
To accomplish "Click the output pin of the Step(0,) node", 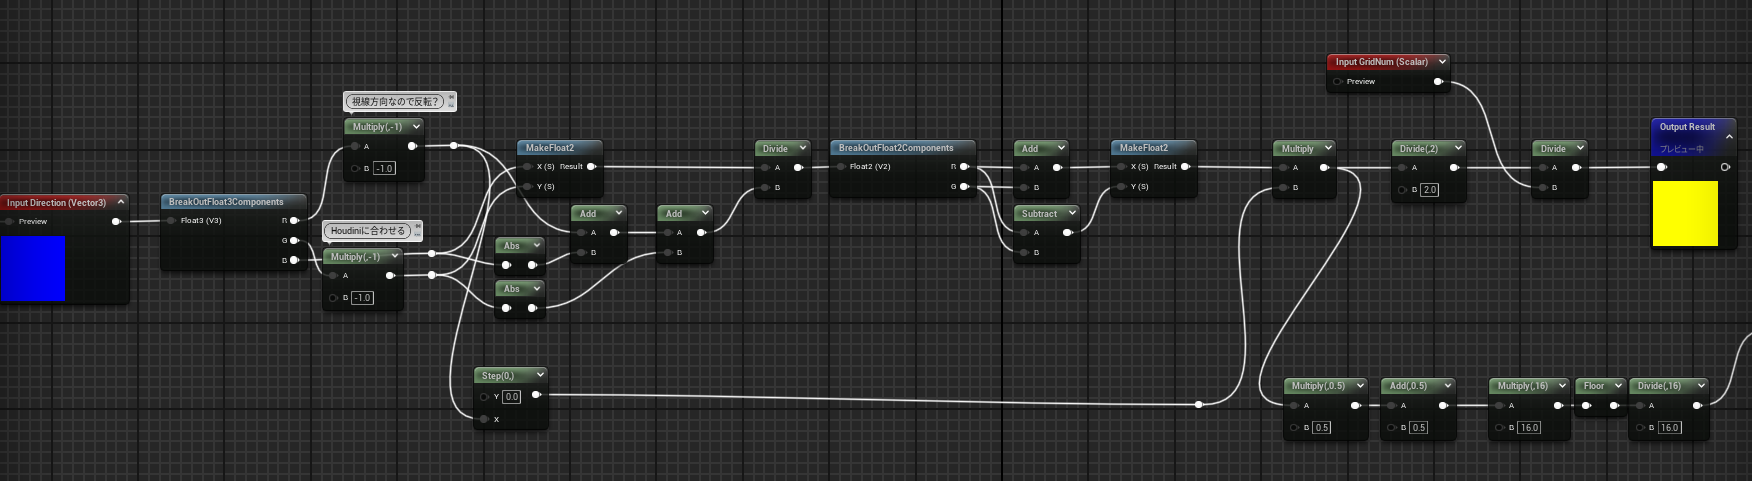I will [536, 395].
